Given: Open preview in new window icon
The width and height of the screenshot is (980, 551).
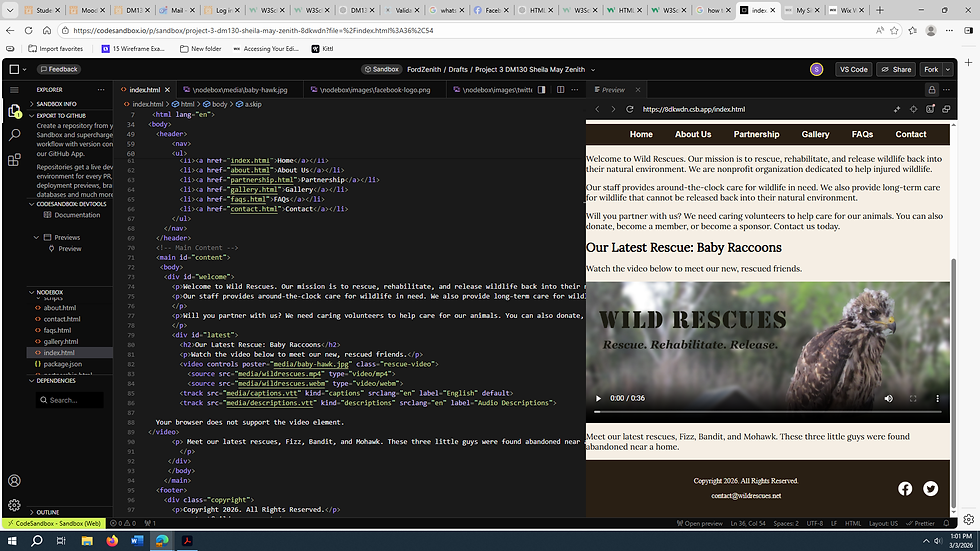Looking at the screenshot, I should pyautogui.click(x=946, y=109).
